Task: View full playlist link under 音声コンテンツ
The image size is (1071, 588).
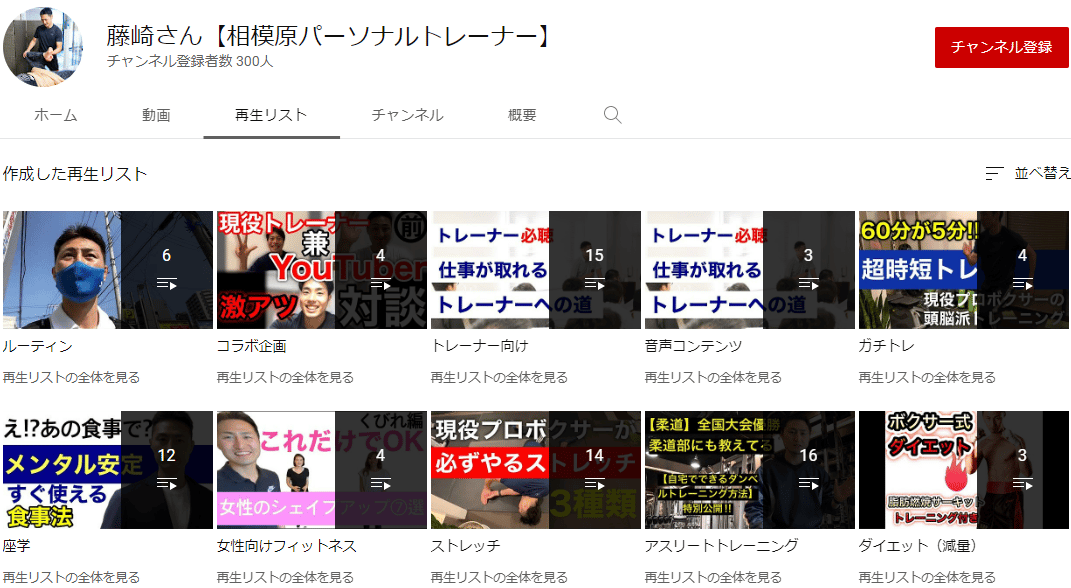Action: tap(713, 377)
